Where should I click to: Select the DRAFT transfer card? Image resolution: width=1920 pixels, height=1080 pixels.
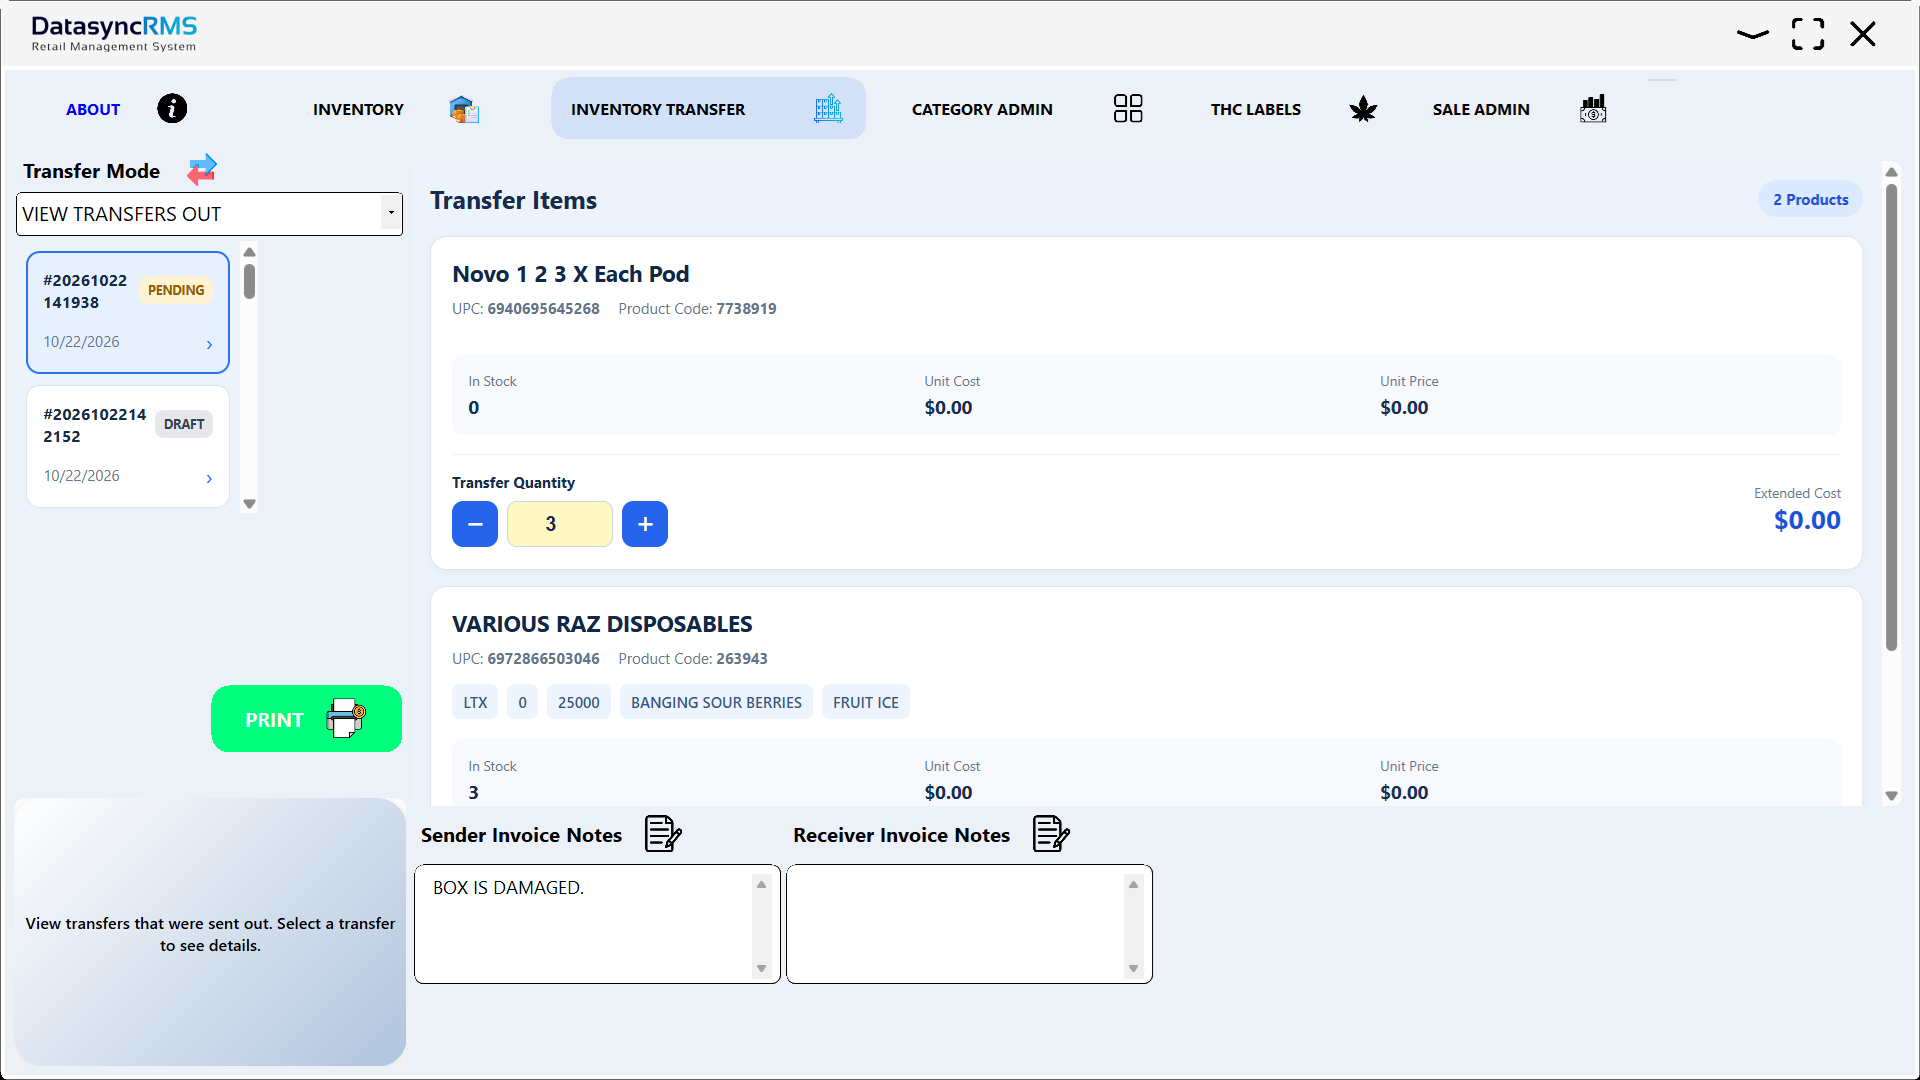128,446
